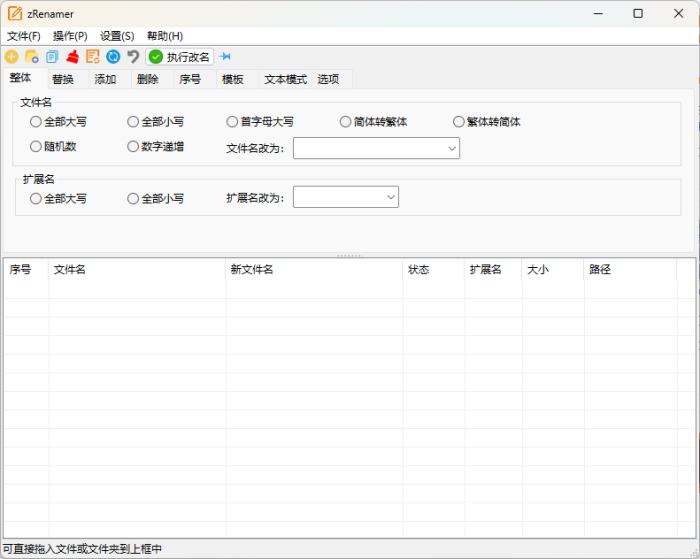700x559 pixels.
Task: Open the 文件(F) menu
Action: point(24,36)
